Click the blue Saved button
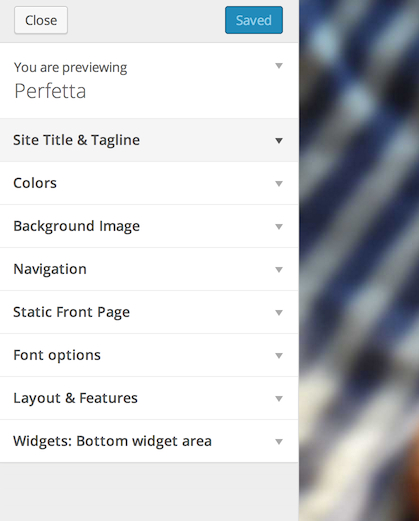Image resolution: width=419 pixels, height=521 pixels. click(254, 20)
